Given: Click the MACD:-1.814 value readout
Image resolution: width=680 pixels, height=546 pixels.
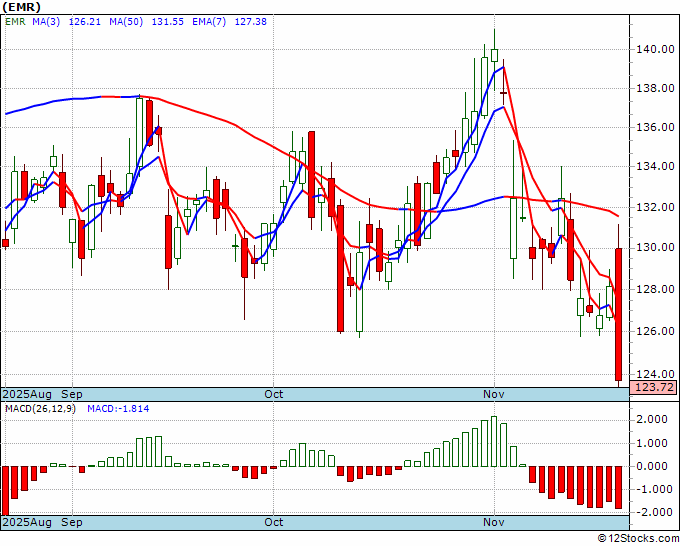Looking at the screenshot, I should pos(118,409).
